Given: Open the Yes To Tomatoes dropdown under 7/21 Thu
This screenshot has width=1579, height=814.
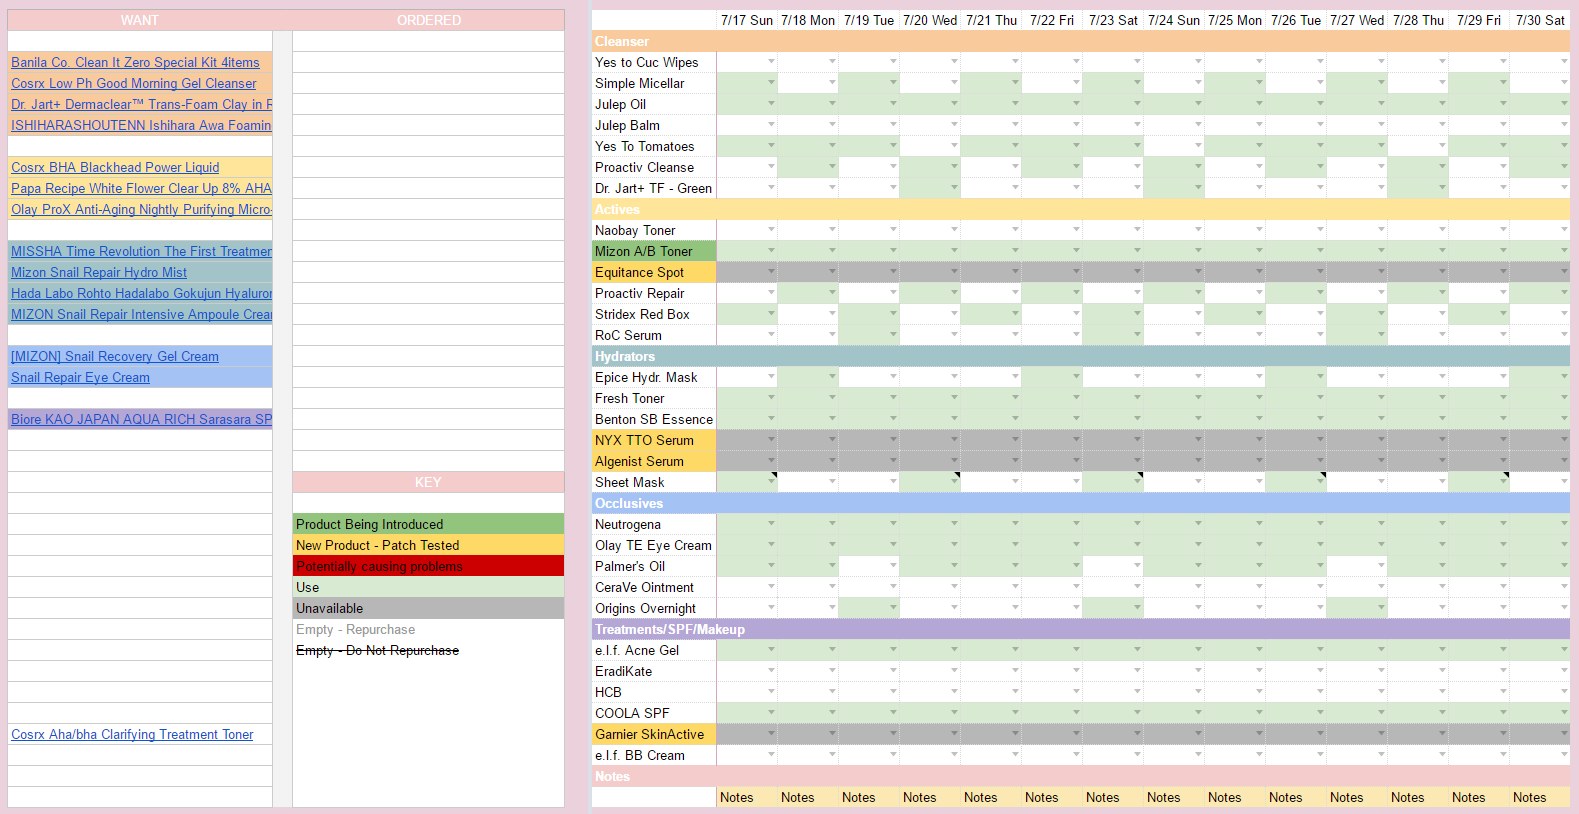Looking at the screenshot, I should click(1015, 146).
